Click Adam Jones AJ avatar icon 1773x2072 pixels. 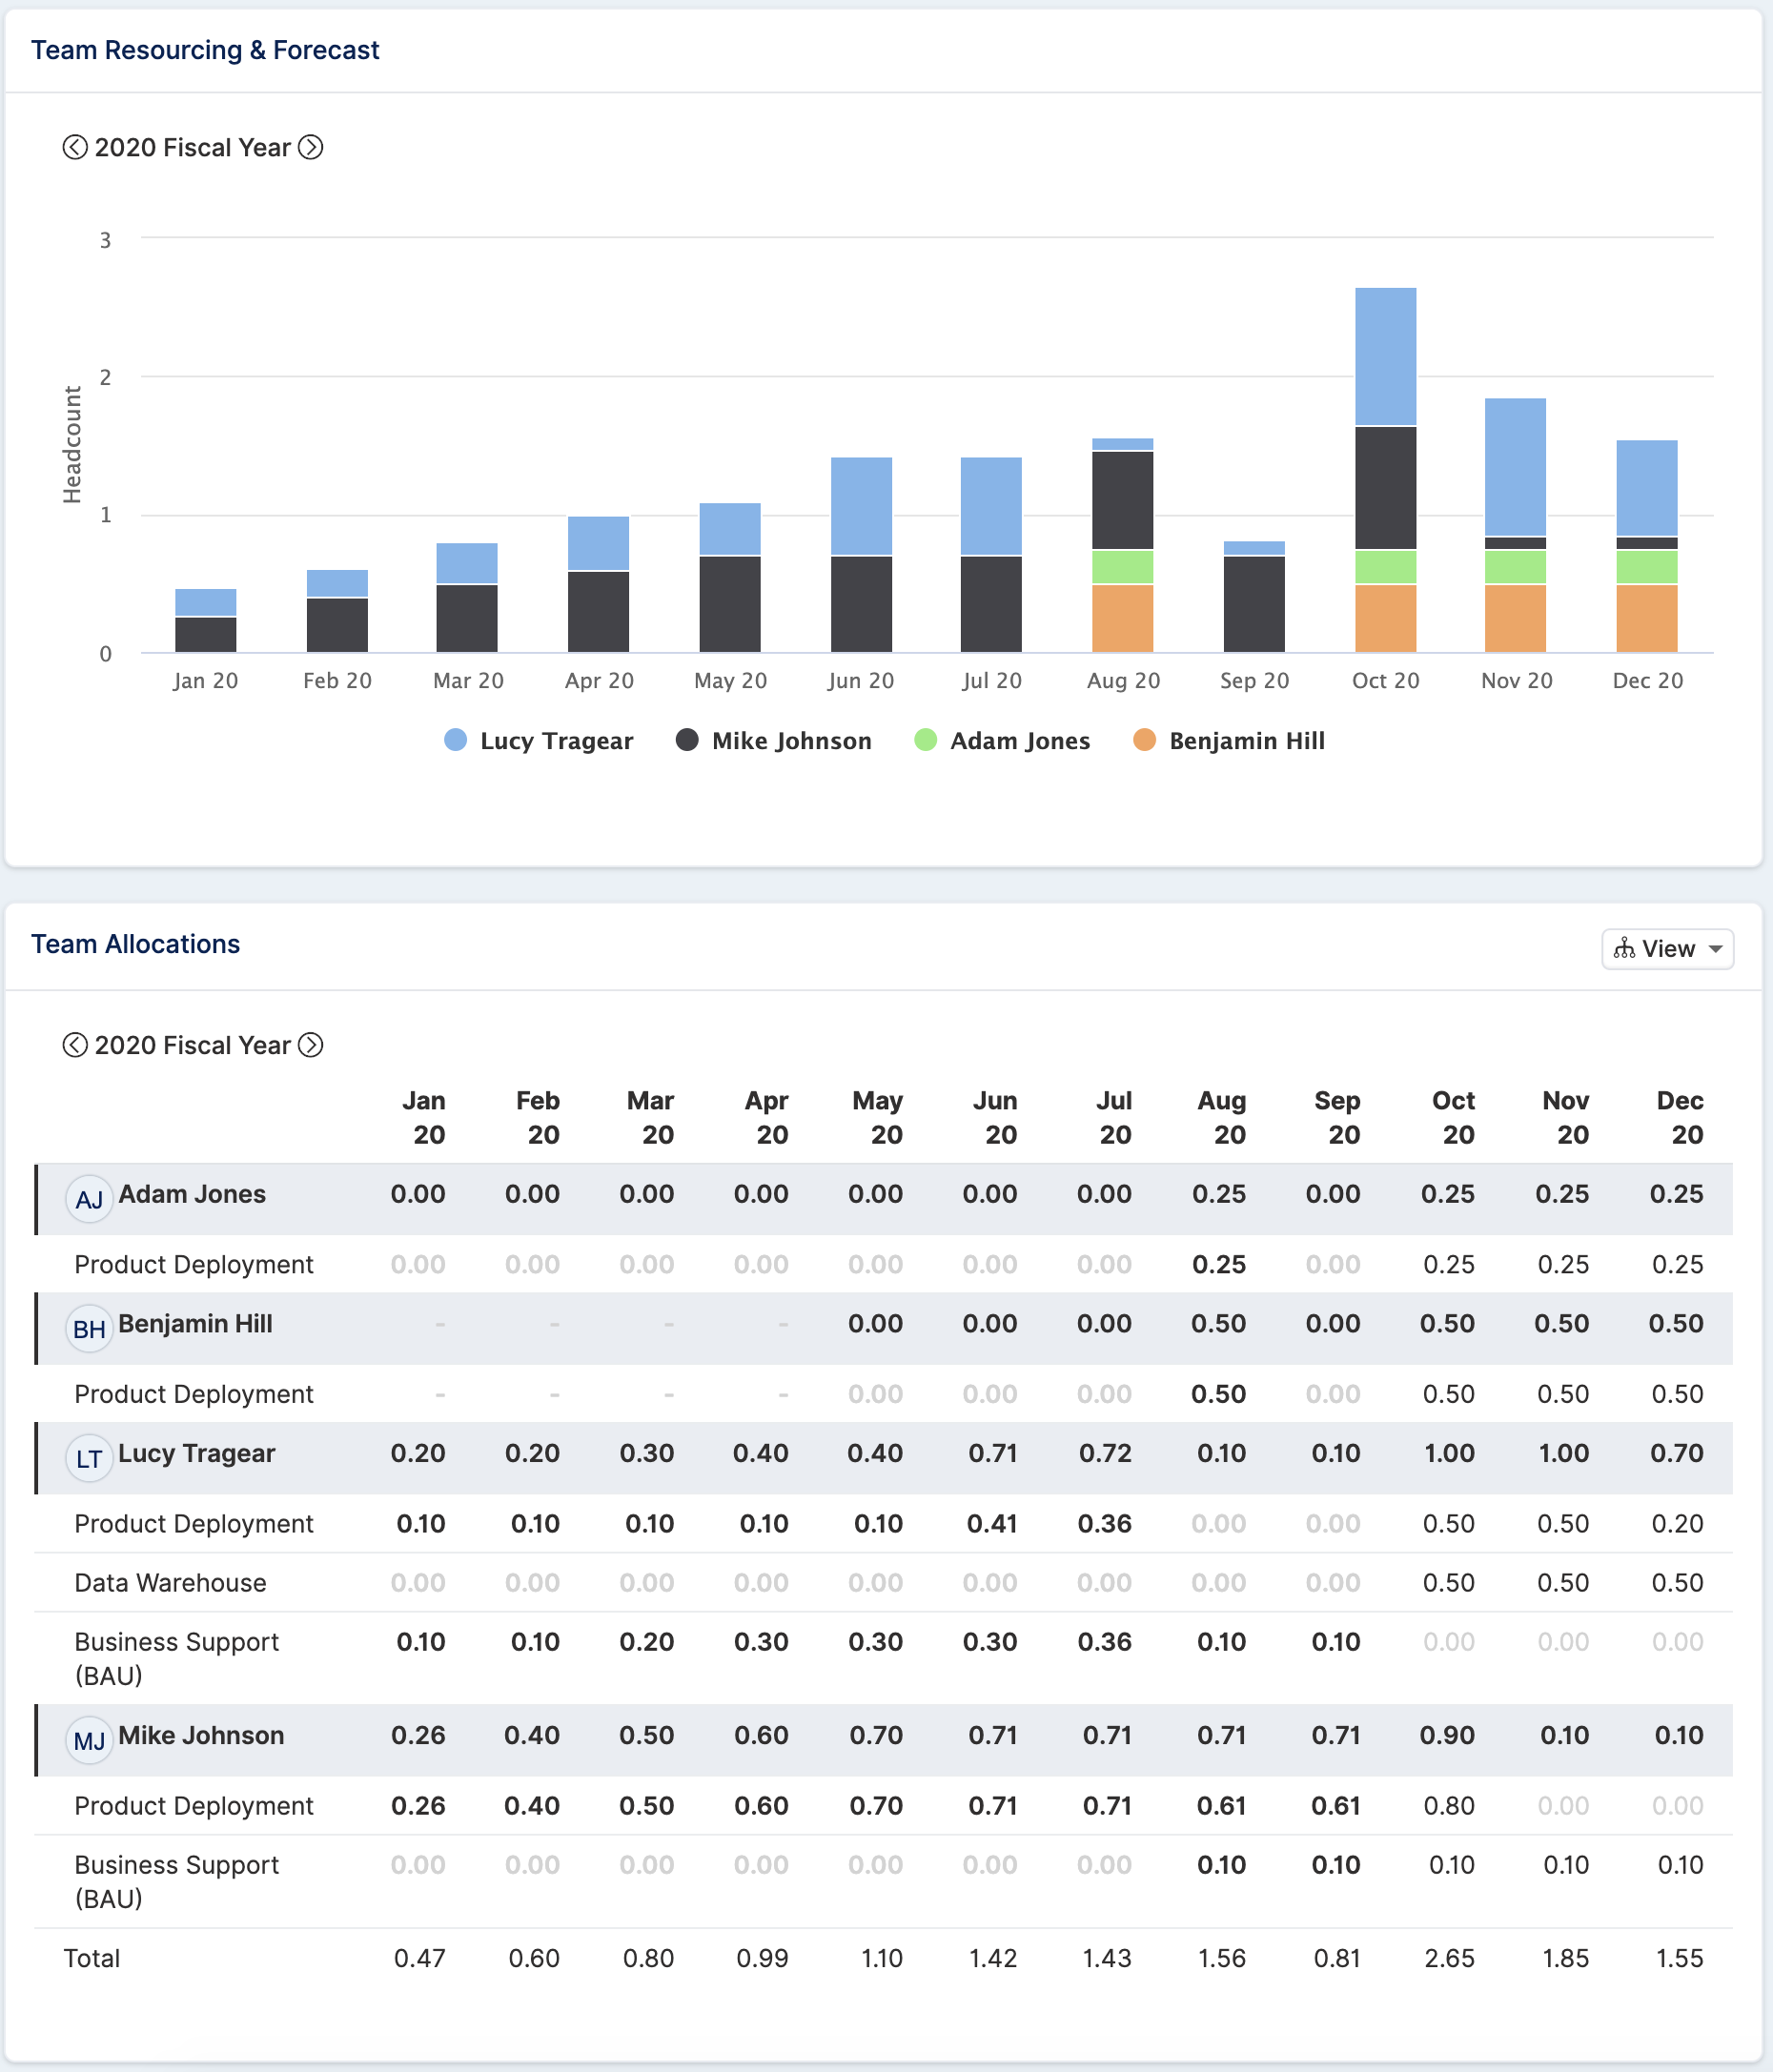pyautogui.click(x=89, y=1199)
